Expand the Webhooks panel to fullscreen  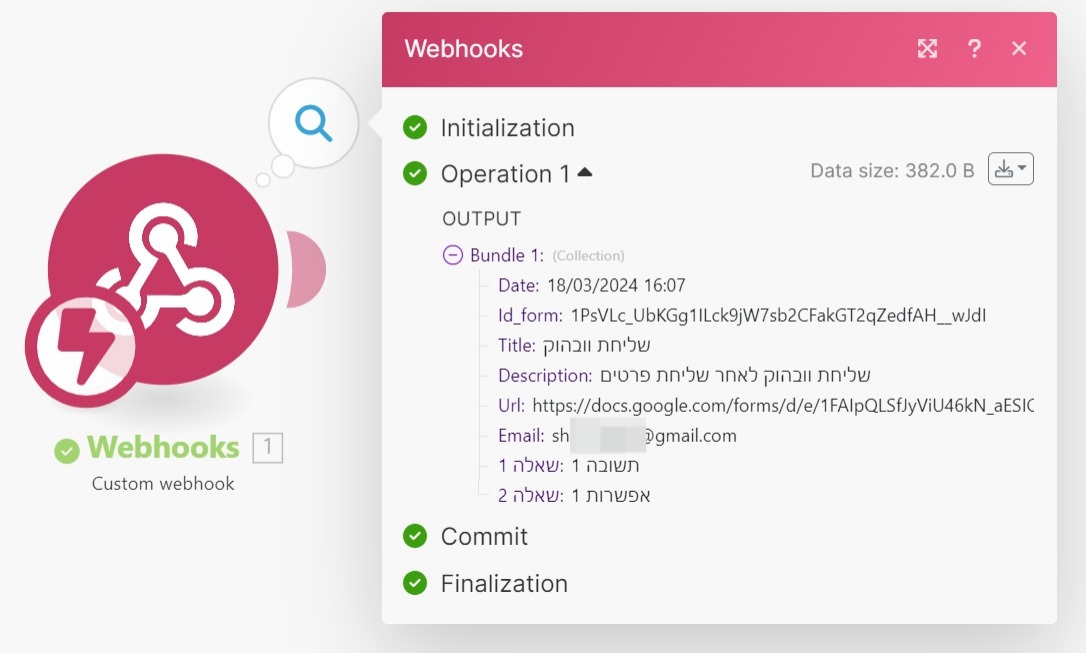point(927,48)
